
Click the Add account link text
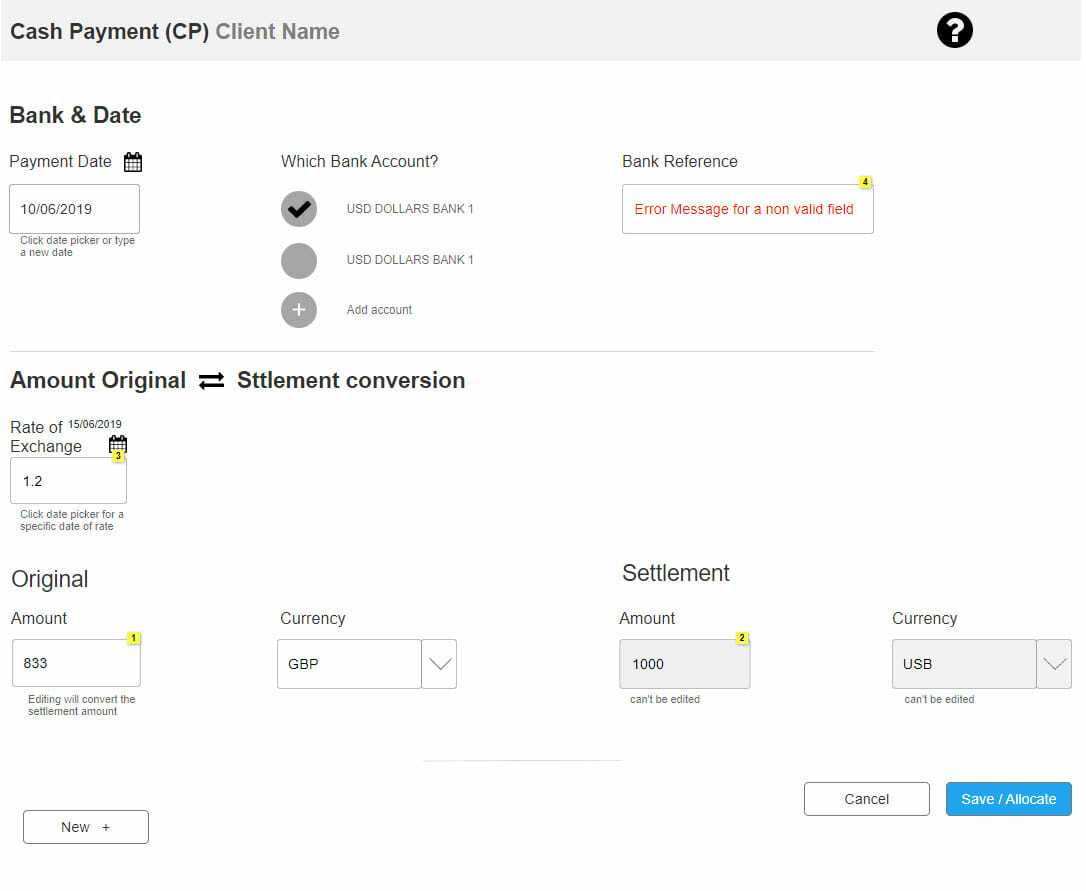pos(379,310)
